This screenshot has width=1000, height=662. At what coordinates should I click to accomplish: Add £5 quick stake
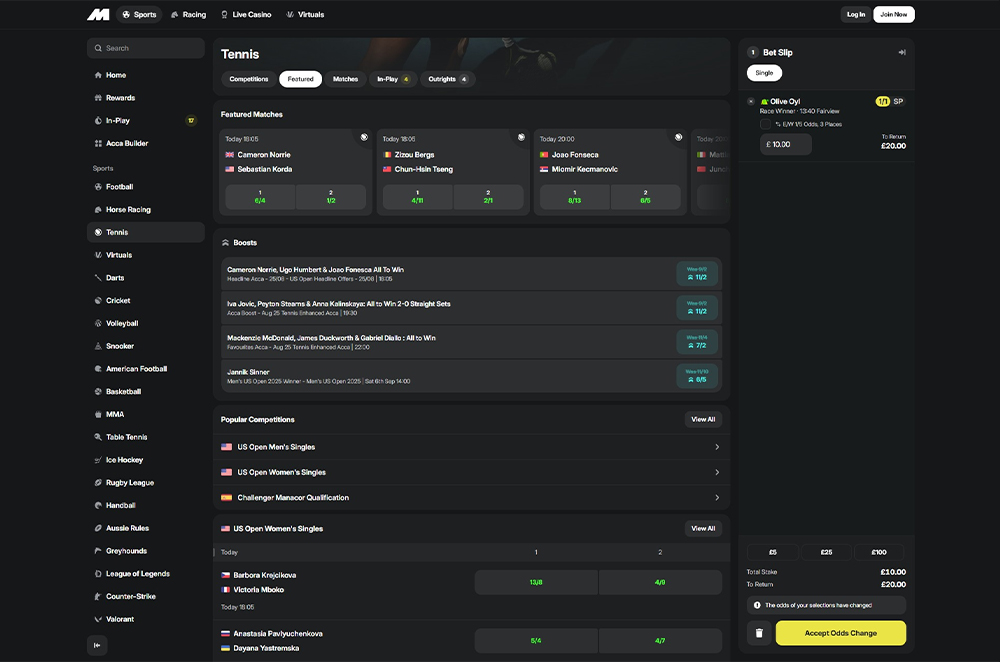(x=772, y=552)
